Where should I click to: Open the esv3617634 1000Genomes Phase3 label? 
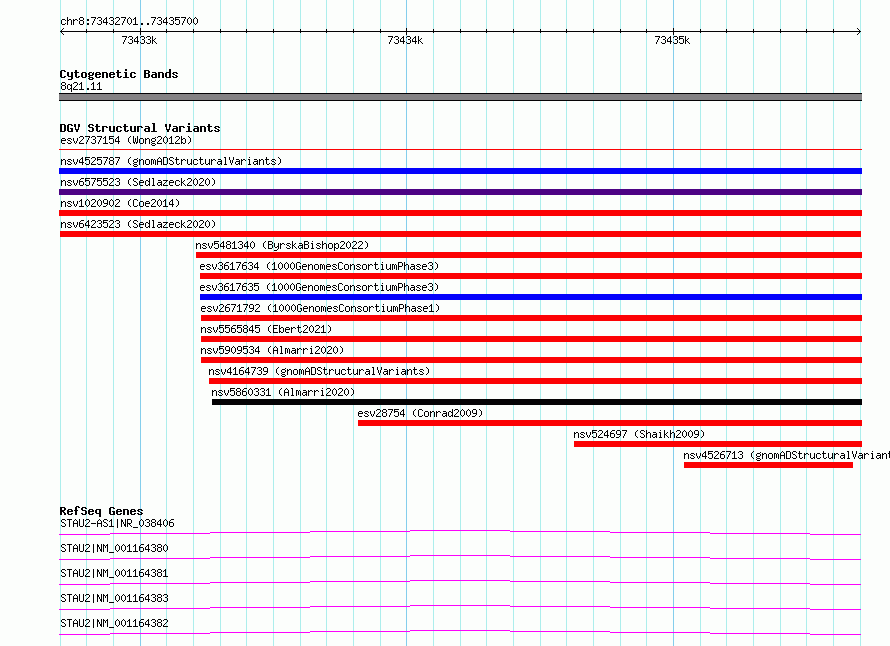[x=319, y=266]
